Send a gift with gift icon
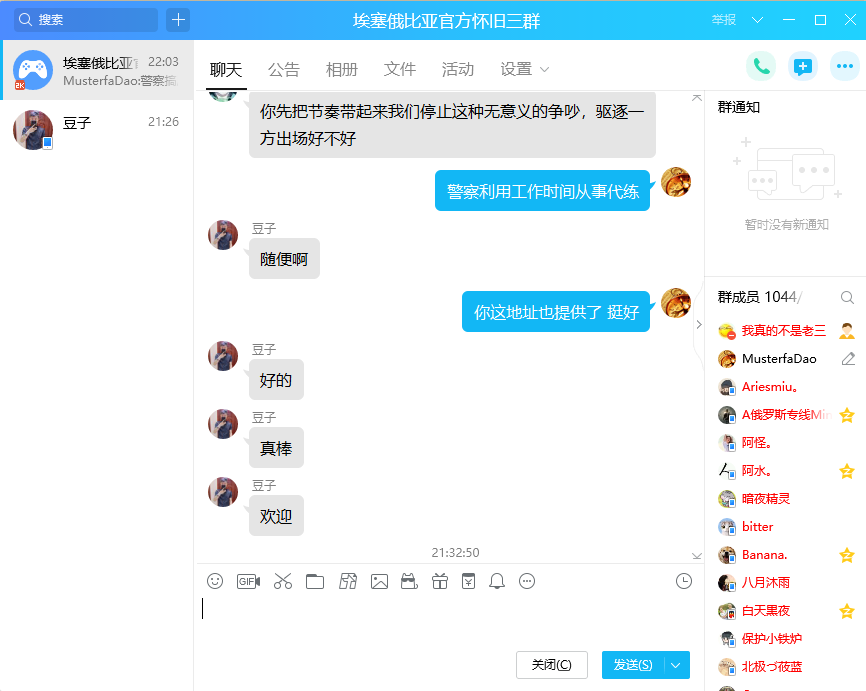 pyautogui.click(x=440, y=581)
